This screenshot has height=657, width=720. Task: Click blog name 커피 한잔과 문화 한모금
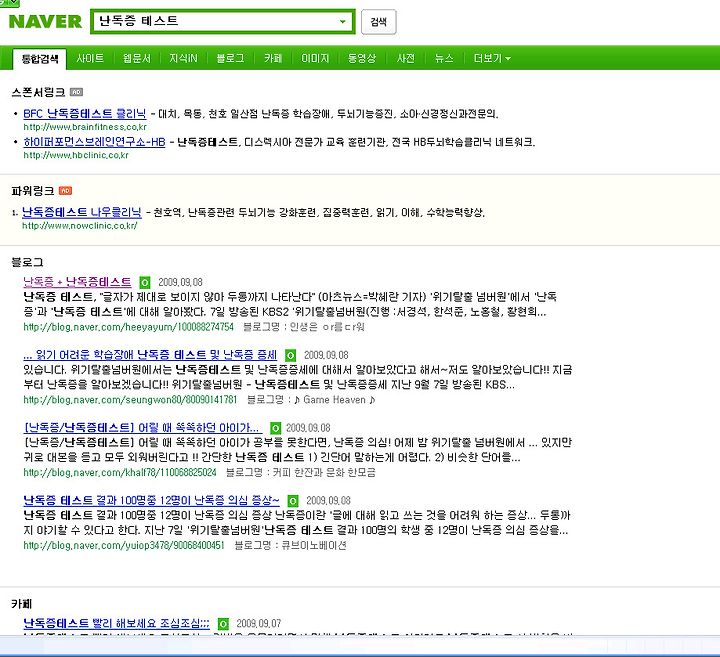[324, 472]
